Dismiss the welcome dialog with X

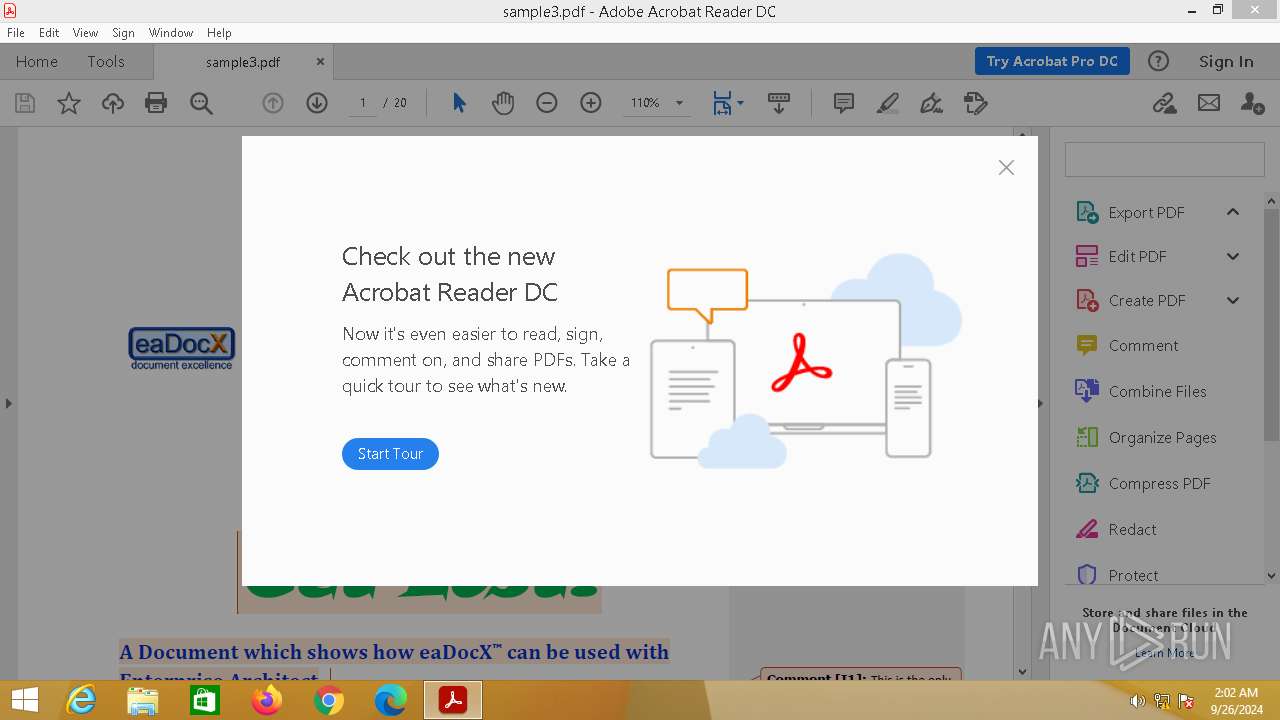(x=1006, y=168)
